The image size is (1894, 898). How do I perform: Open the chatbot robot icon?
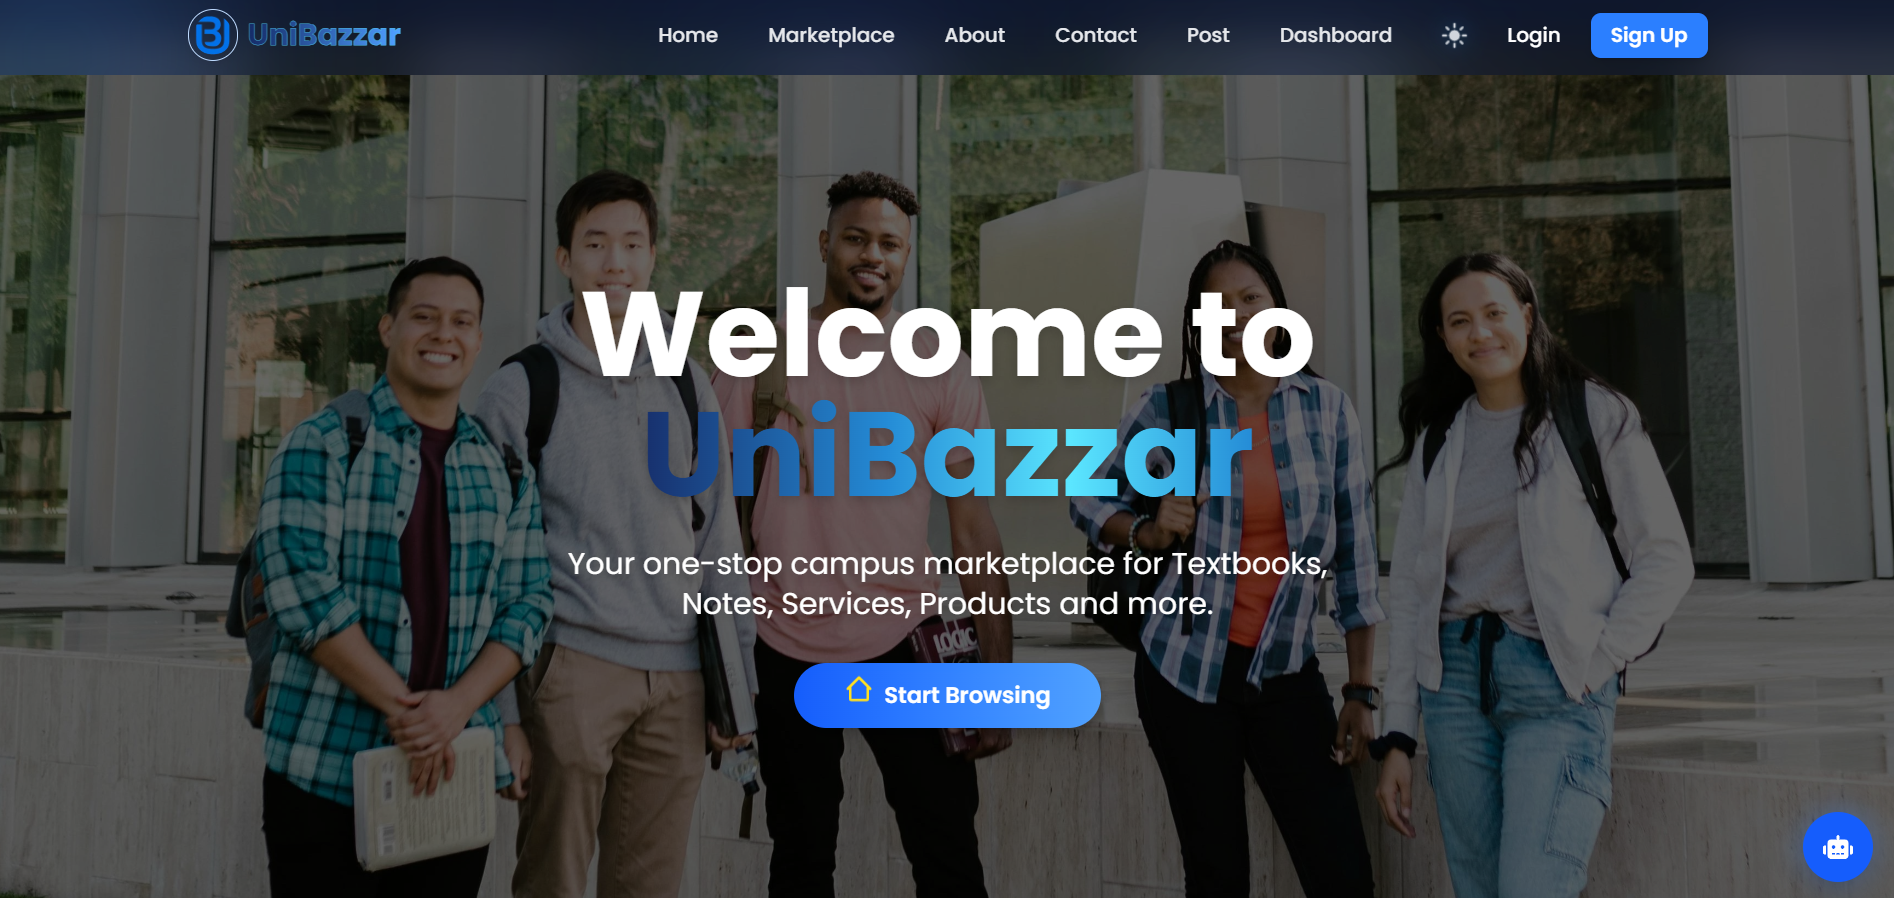click(x=1837, y=847)
